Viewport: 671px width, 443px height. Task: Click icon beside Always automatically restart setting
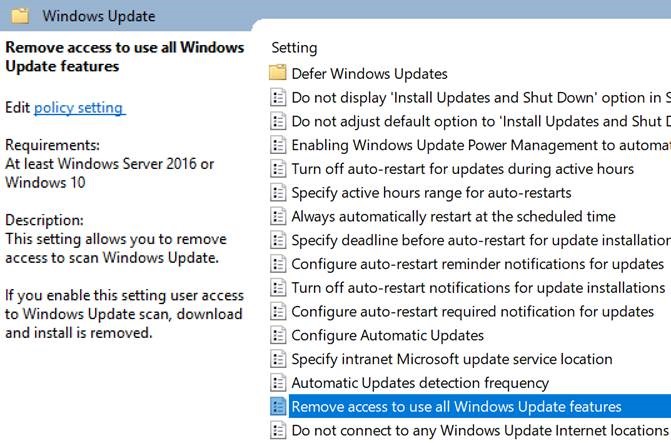[278, 216]
